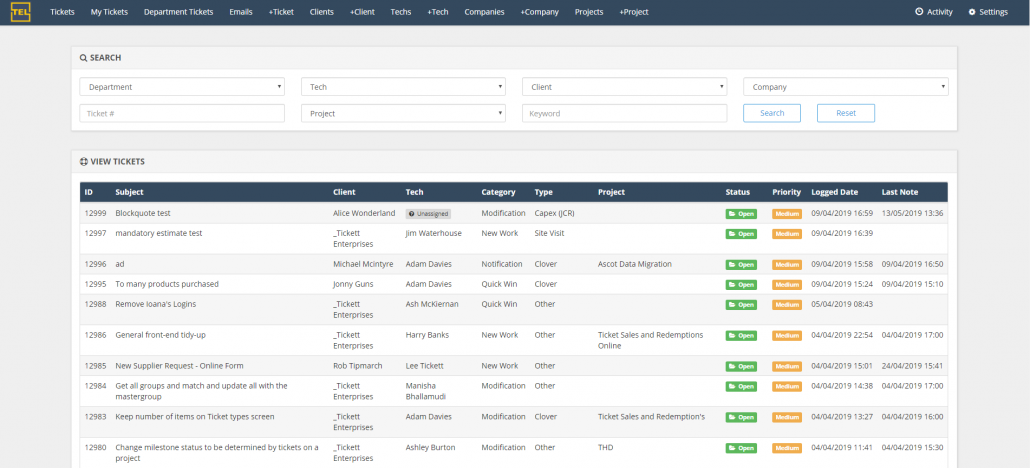Select +Ticket to add a ticket
The height and width of the screenshot is (468, 1030).
point(281,12)
